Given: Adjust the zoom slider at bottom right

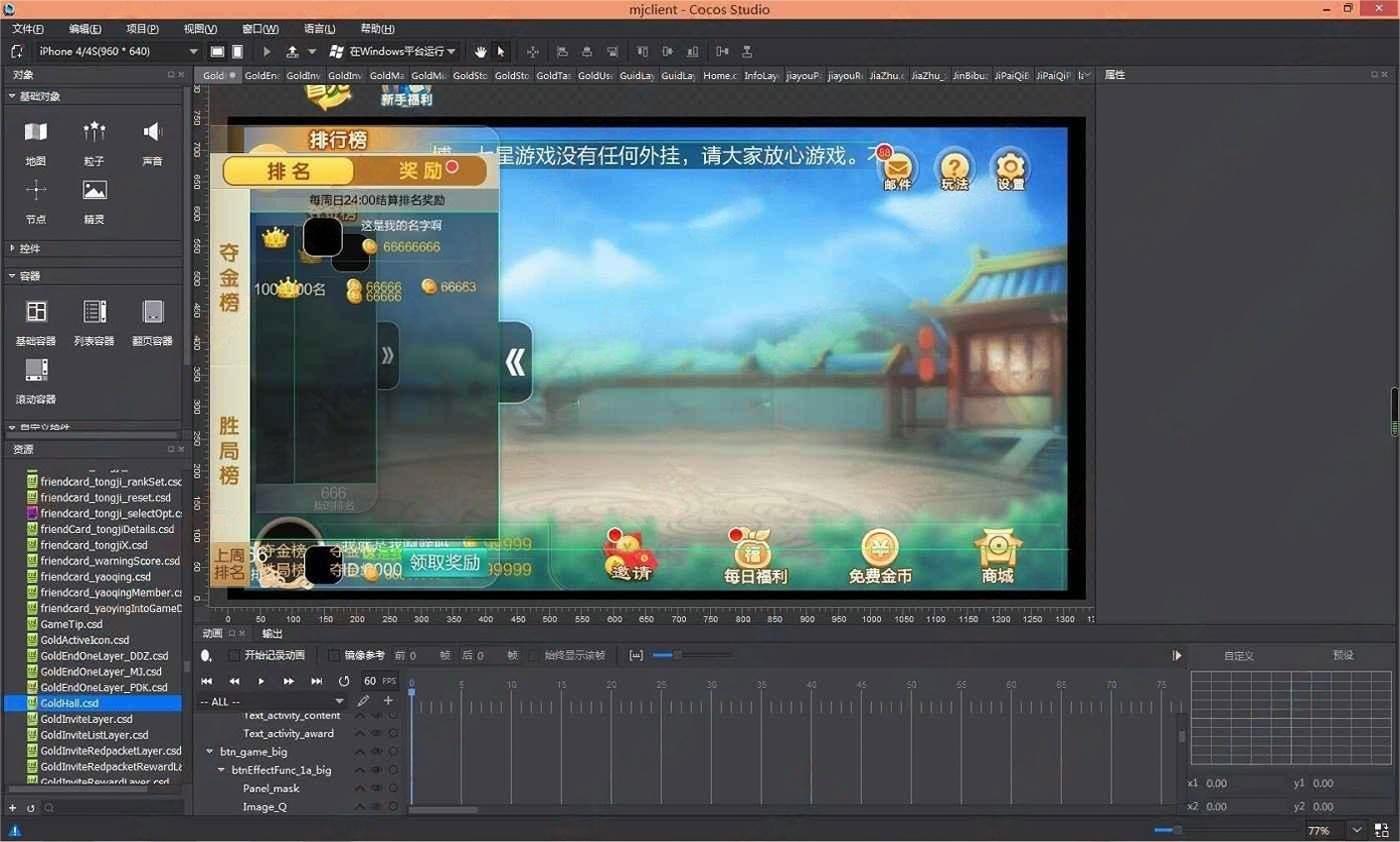Looking at the screenshot, I should [x=1177, y=830].
